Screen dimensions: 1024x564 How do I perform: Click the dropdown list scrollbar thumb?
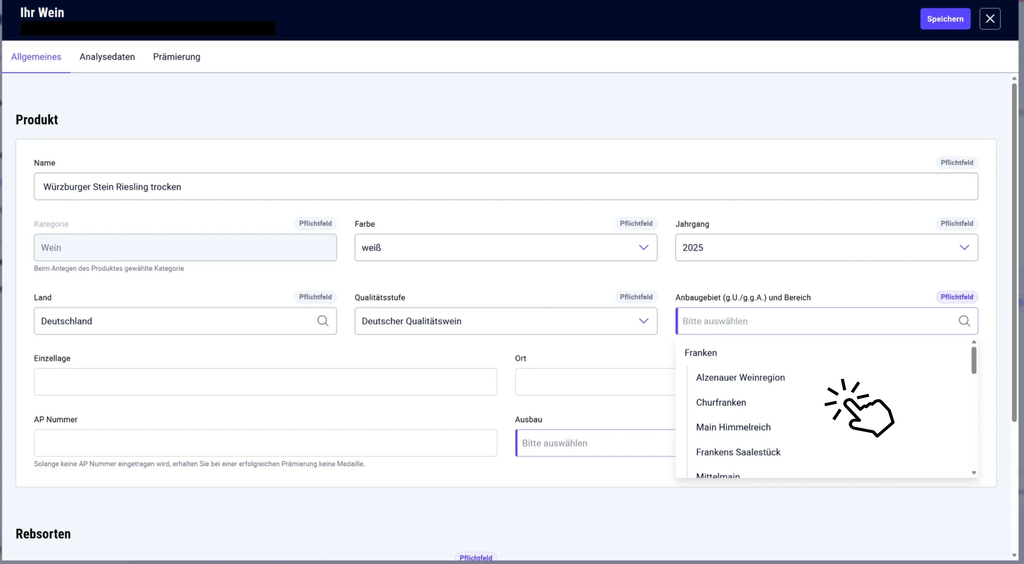point(974,360)
